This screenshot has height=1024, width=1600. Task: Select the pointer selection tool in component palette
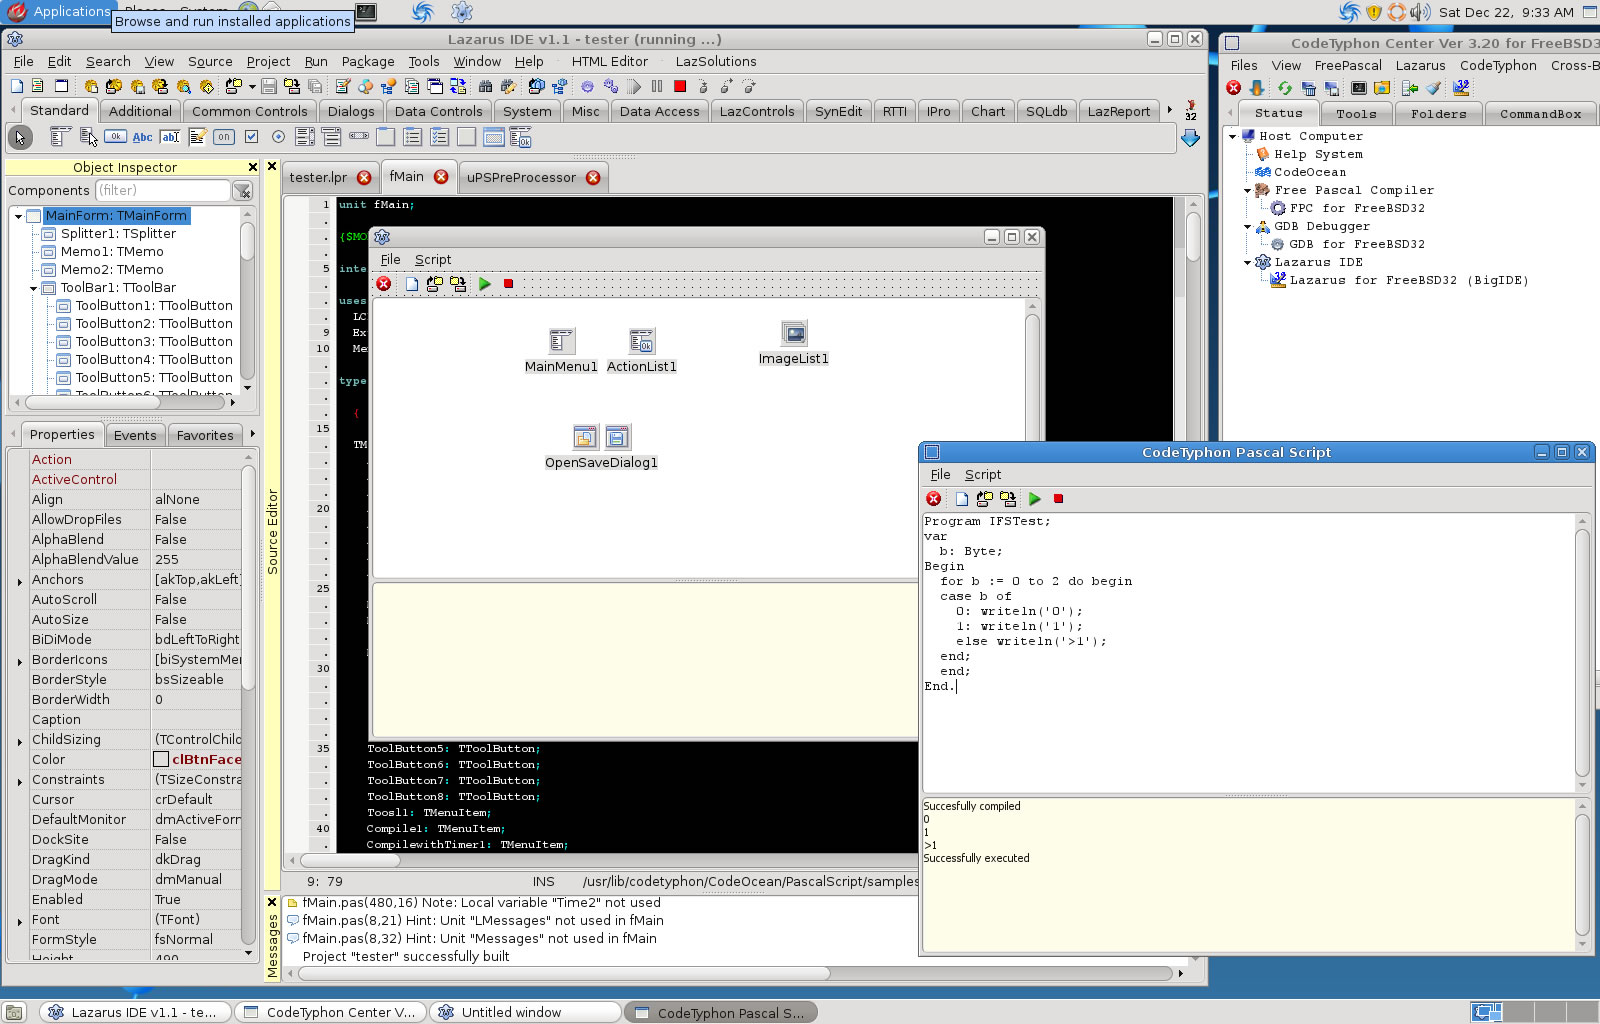[19, 137]
